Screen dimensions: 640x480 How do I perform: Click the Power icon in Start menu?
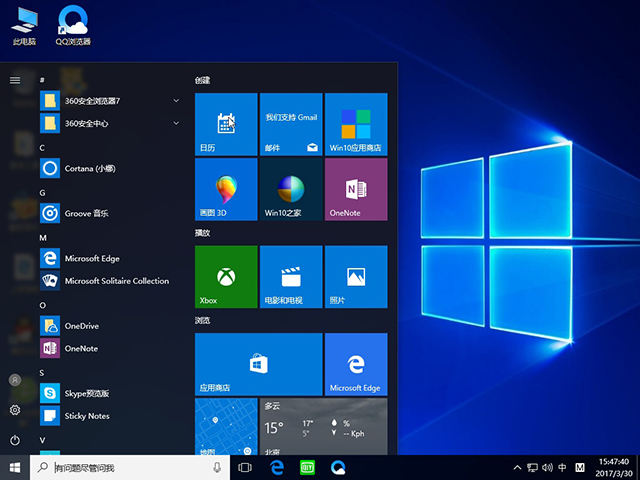(x=15, y=440)
